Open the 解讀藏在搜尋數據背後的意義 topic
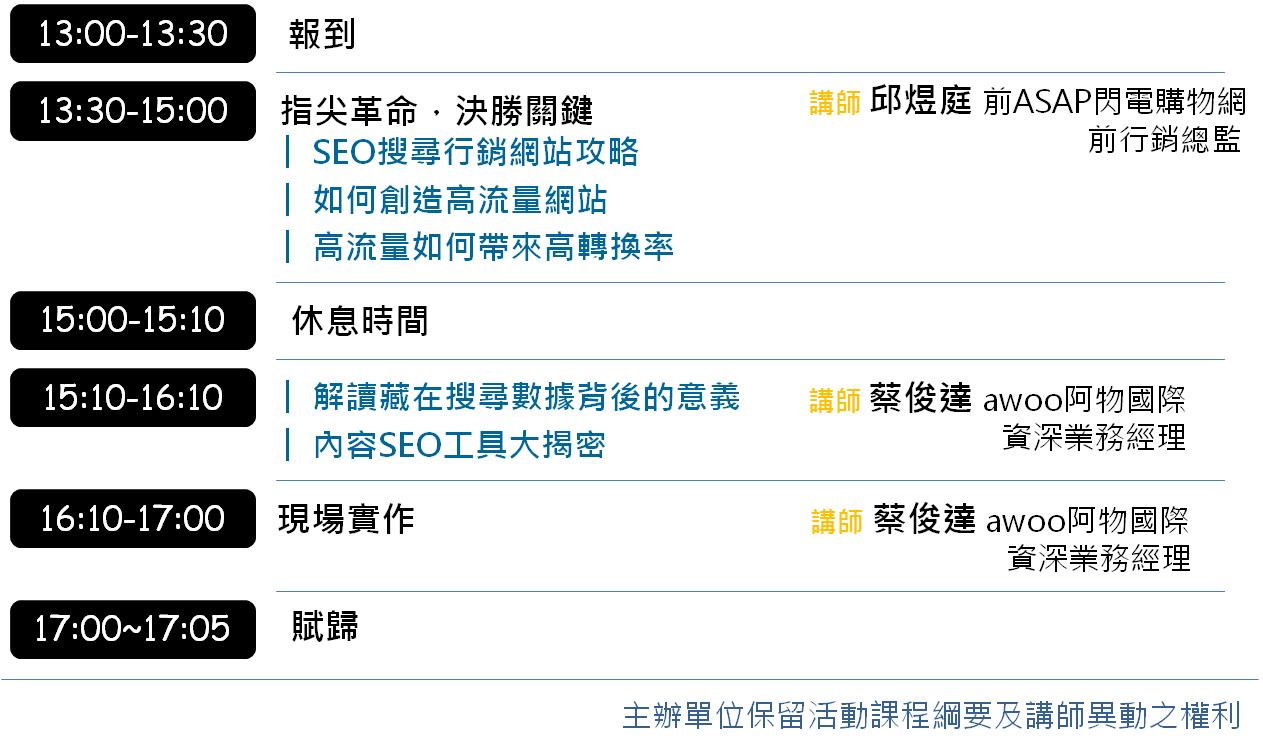This screenshot has width=1263, height=739. point(526,397)
